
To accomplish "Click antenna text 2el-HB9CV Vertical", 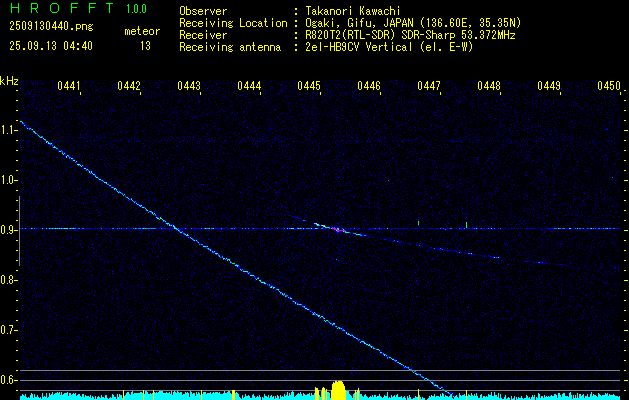I will click(x=357, y=47).
